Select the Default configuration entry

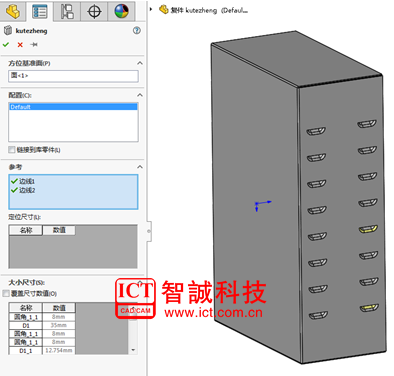point(73,107)
